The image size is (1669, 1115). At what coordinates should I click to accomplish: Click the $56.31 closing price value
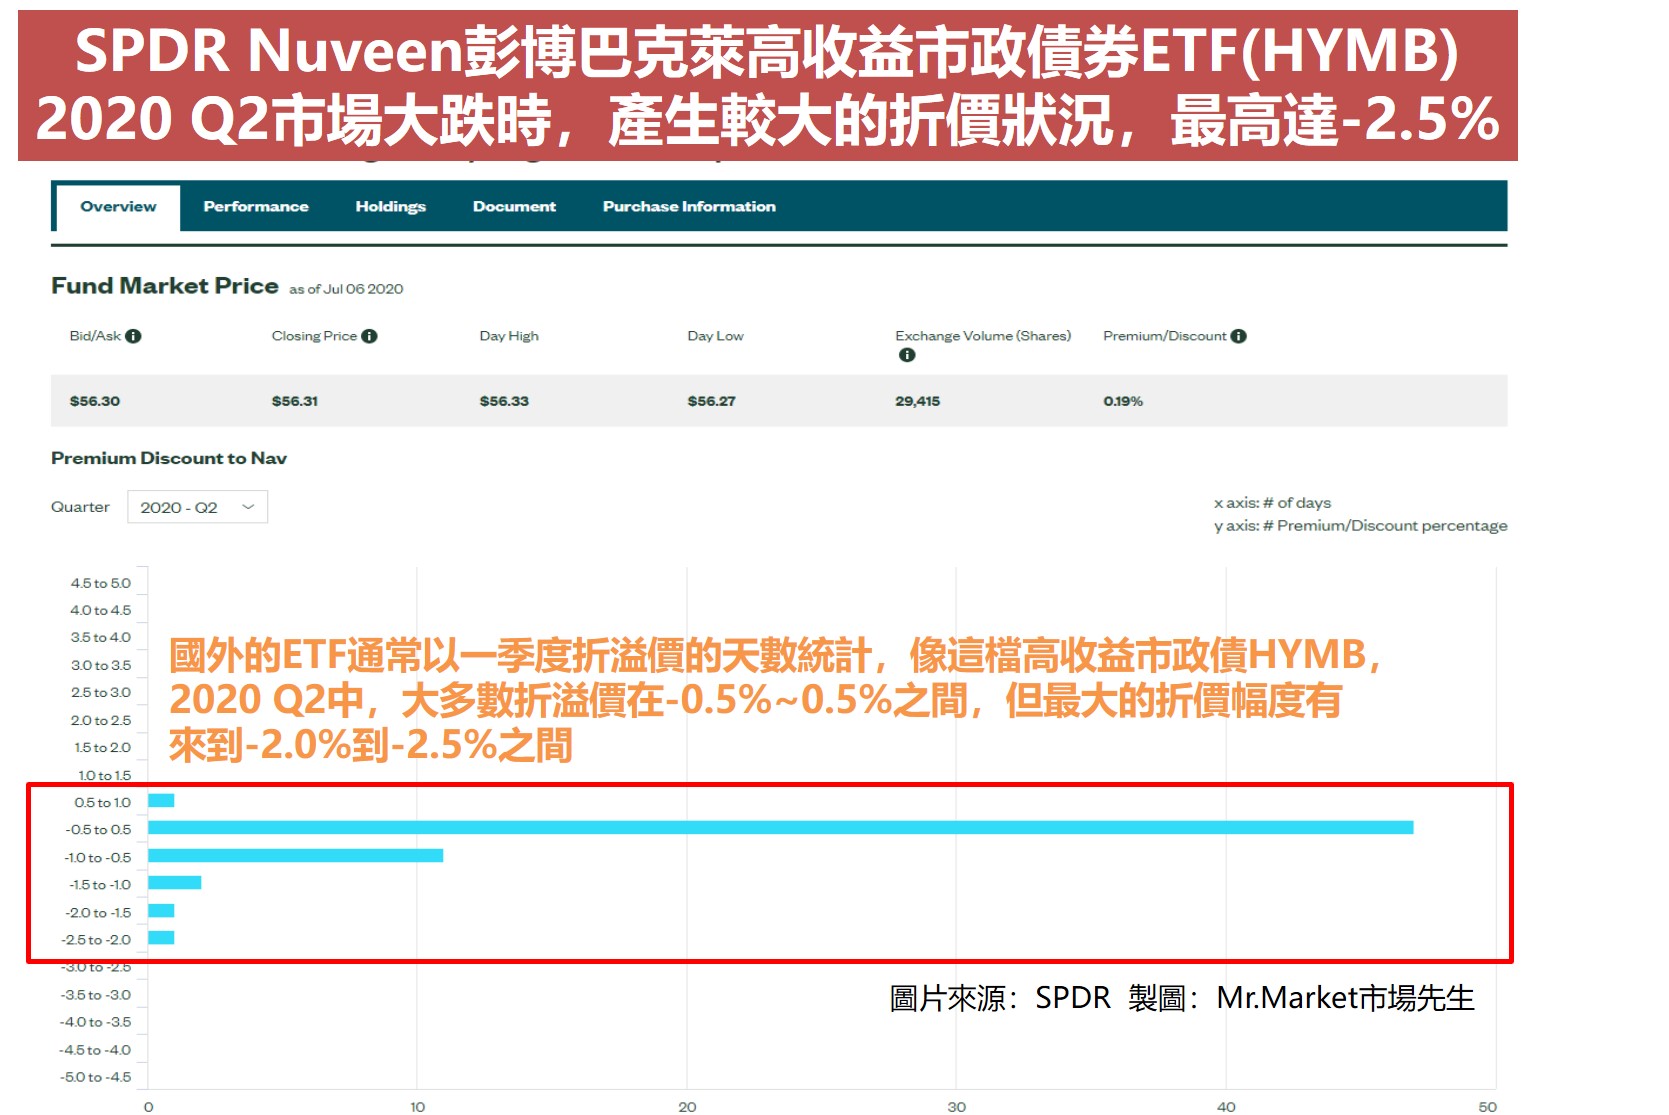[x=295, y=401]
